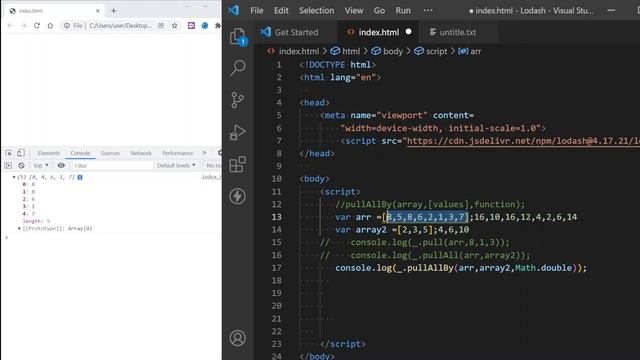Show more DevTools tabs with the chevron
Image resolution: width=640 pixels, height=360 pixels.
tap(204, 153)
